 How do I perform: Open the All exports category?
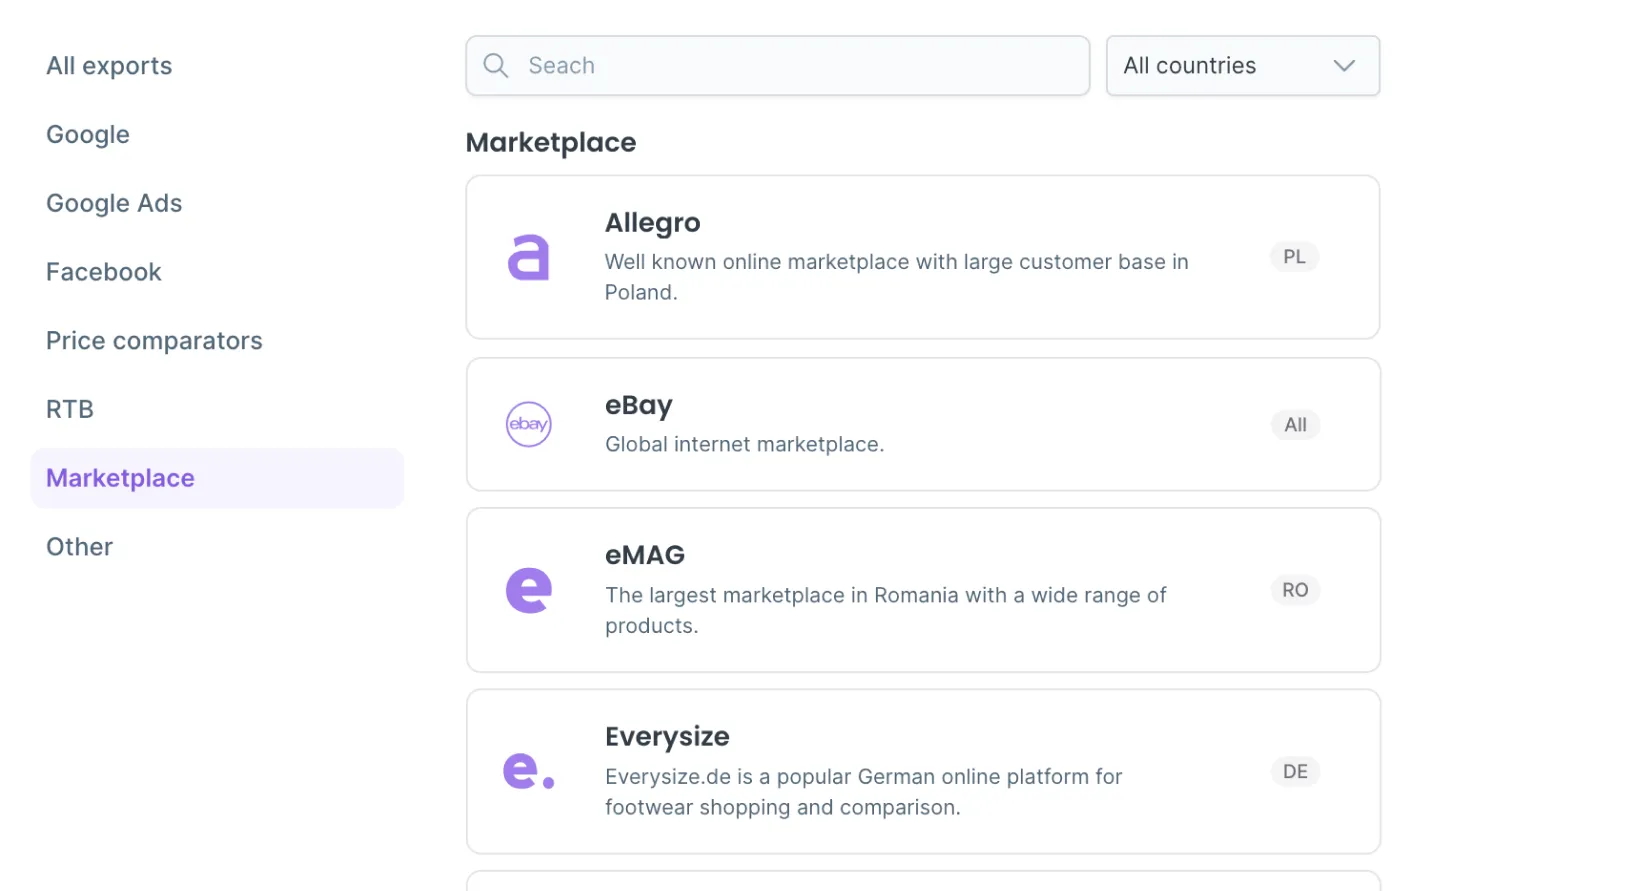[x=109, y=66]
